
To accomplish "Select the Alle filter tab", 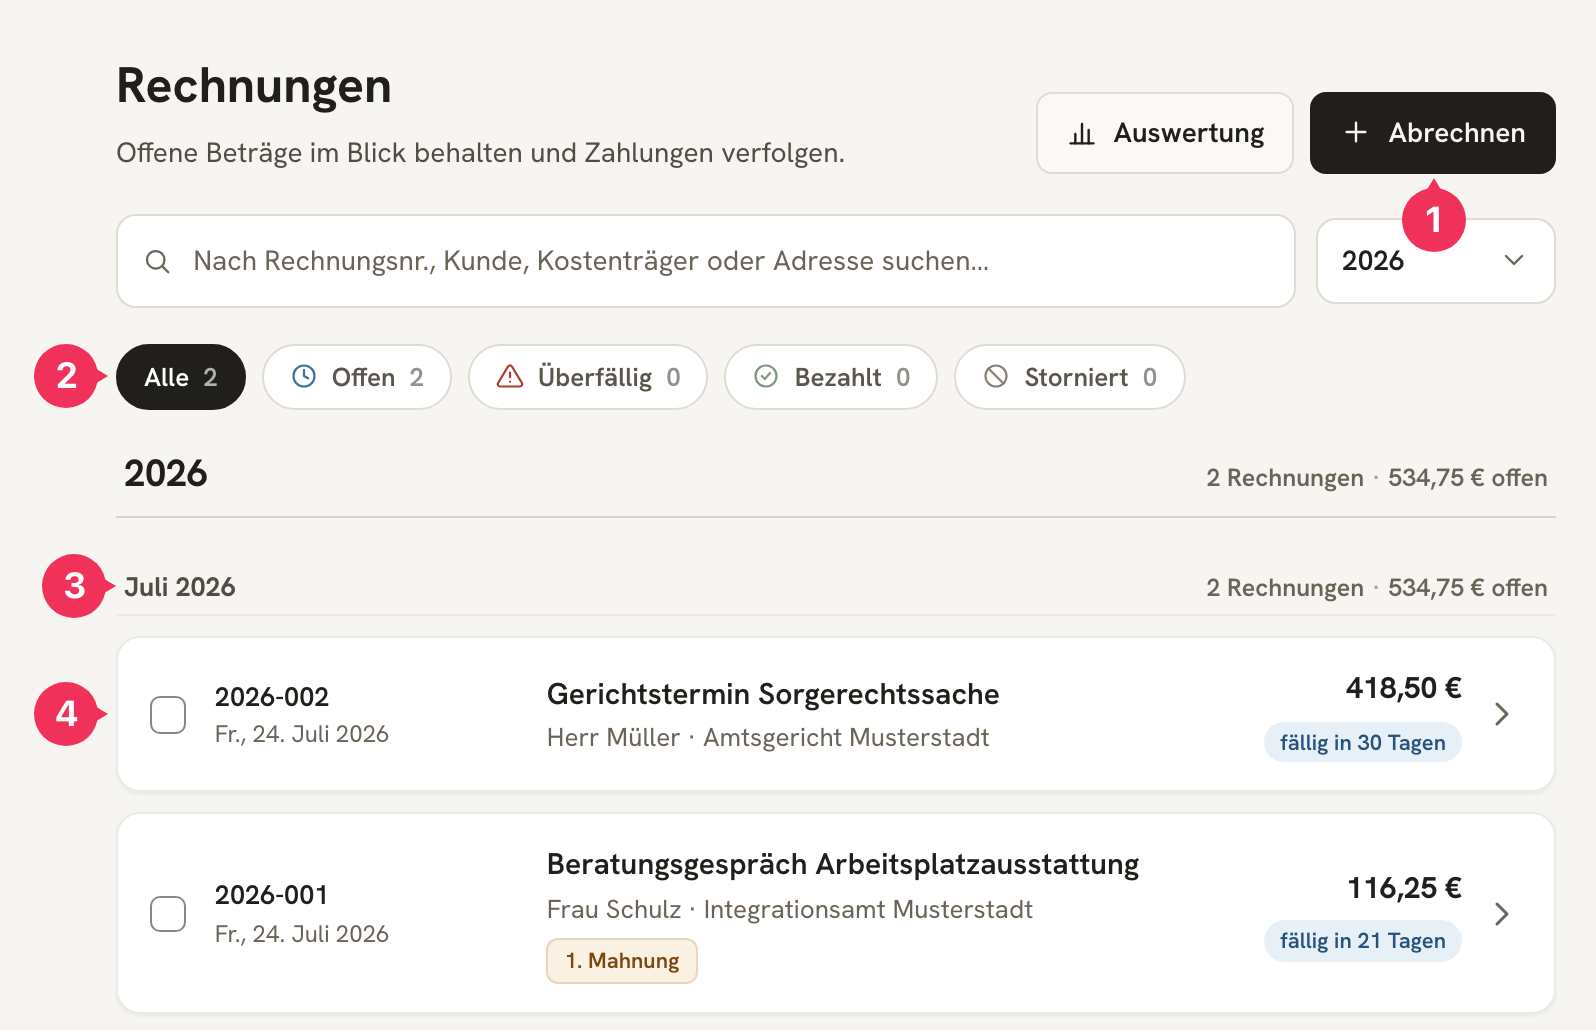I will [181, 377].
